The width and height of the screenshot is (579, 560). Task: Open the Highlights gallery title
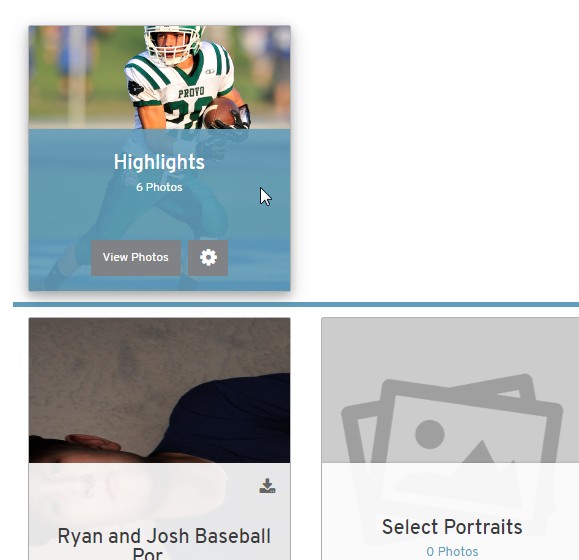159,162
